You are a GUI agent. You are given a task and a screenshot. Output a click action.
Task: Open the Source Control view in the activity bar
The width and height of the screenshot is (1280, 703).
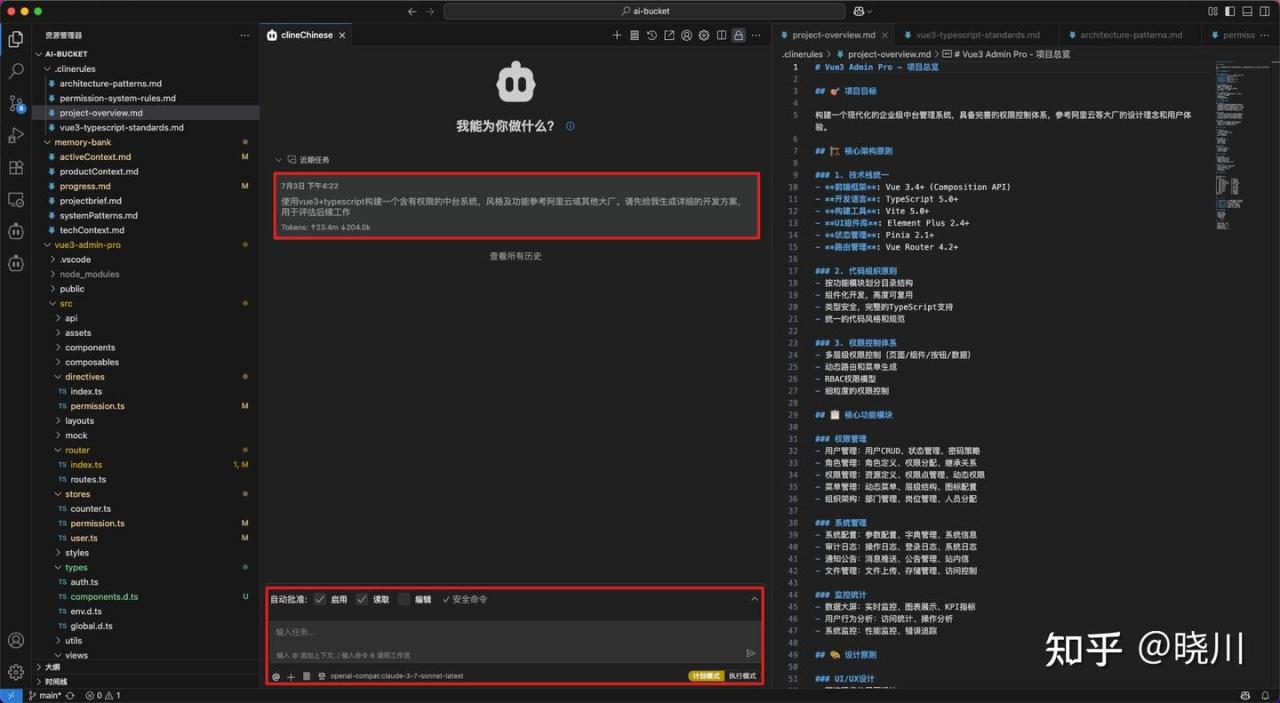click(16, 103)
